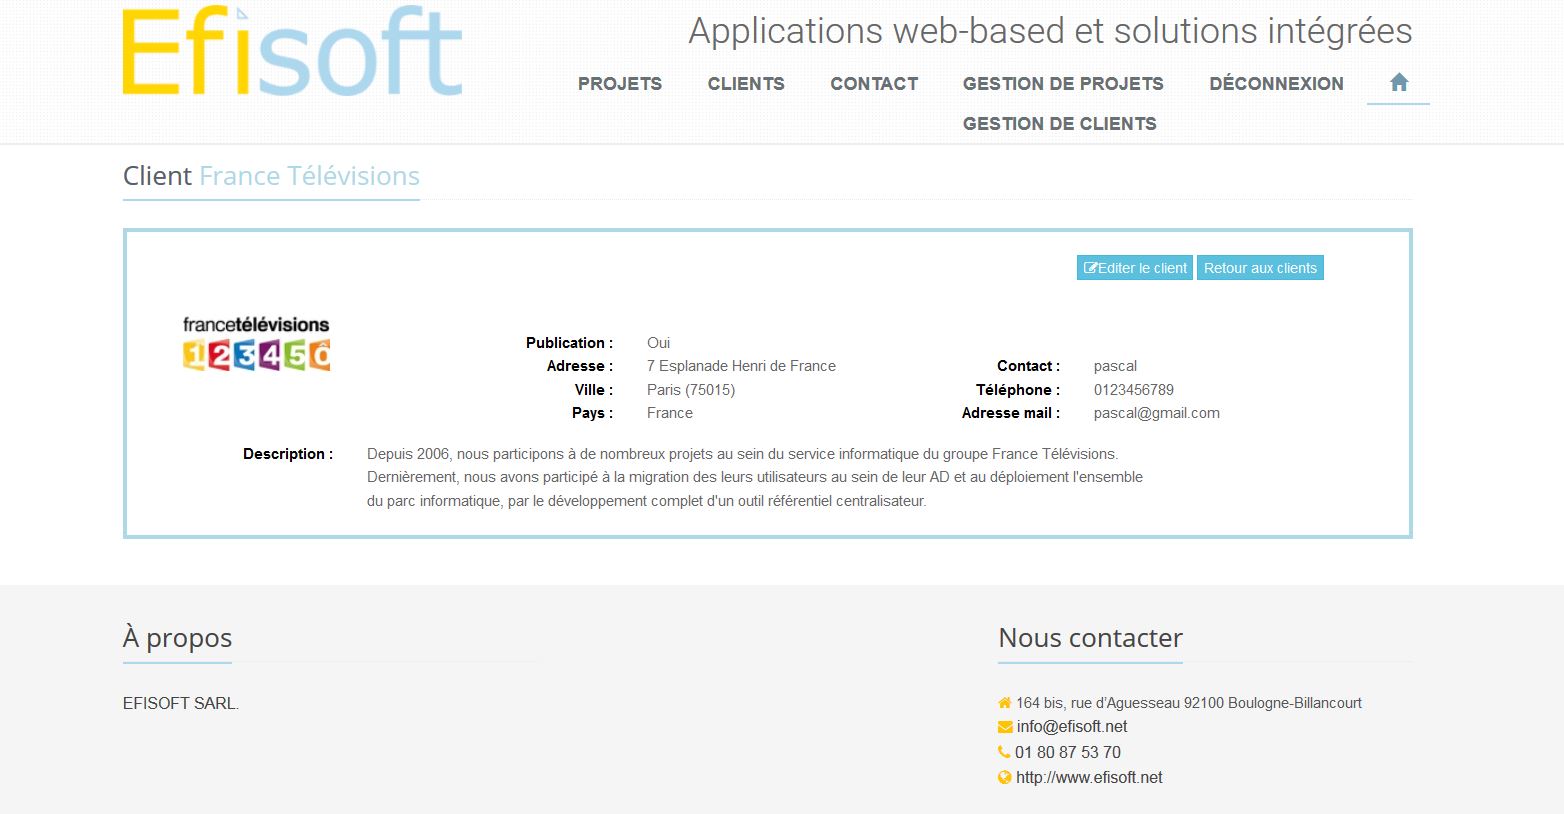Click the globe icon near website URL
The width and height of the screenshot is (1564, 814).
[1004, 778]
